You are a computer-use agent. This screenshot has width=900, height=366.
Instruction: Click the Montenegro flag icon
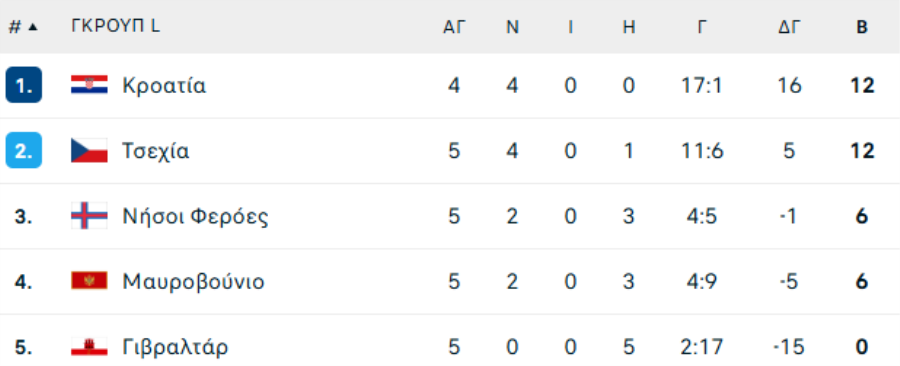click(89, 281)
